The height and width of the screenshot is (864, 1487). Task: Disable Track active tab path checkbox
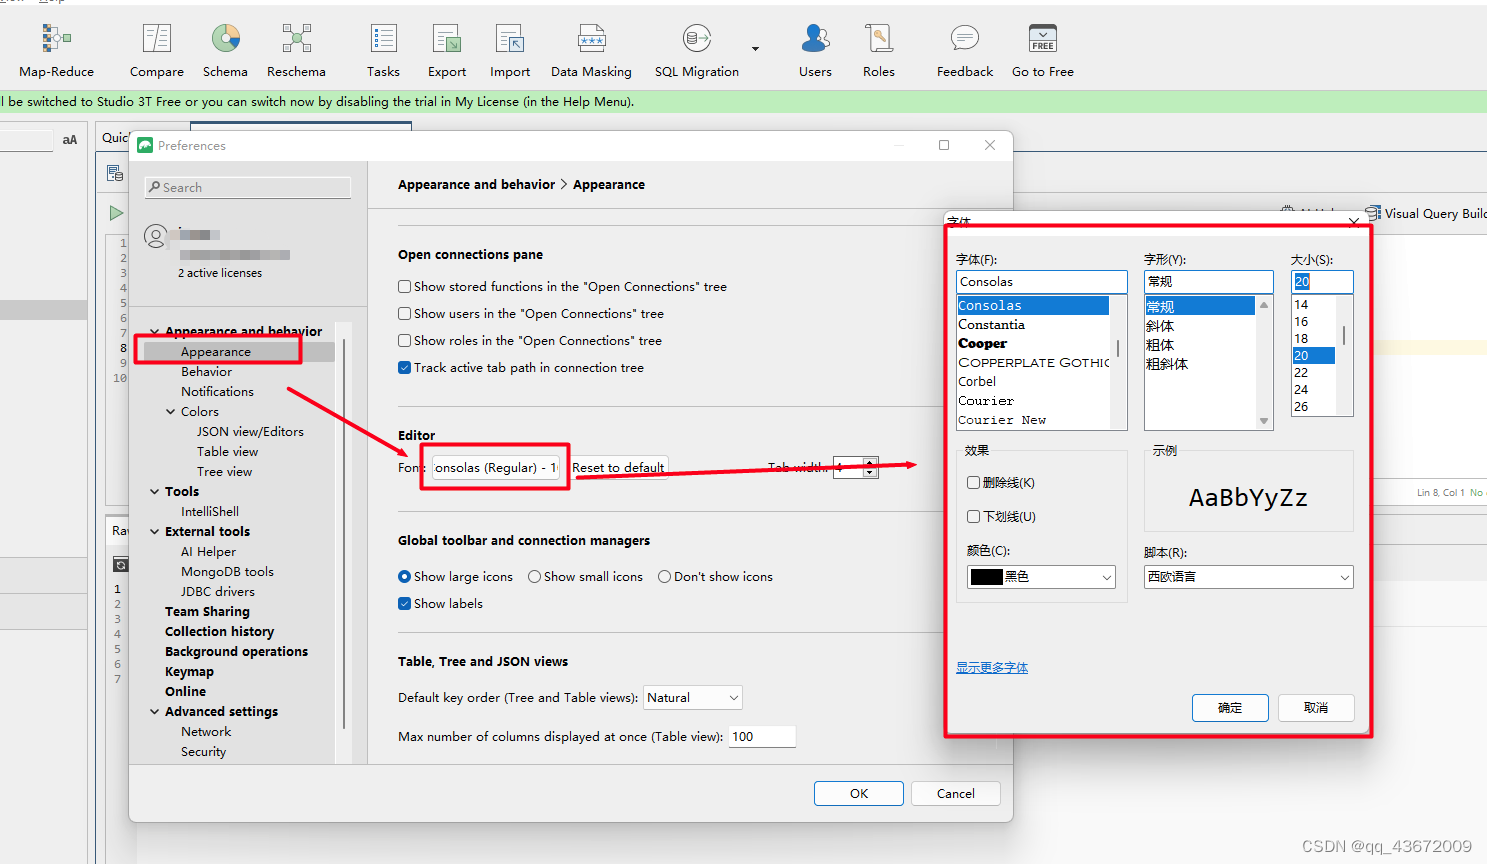pyautogui.click(x=405, y=368)
